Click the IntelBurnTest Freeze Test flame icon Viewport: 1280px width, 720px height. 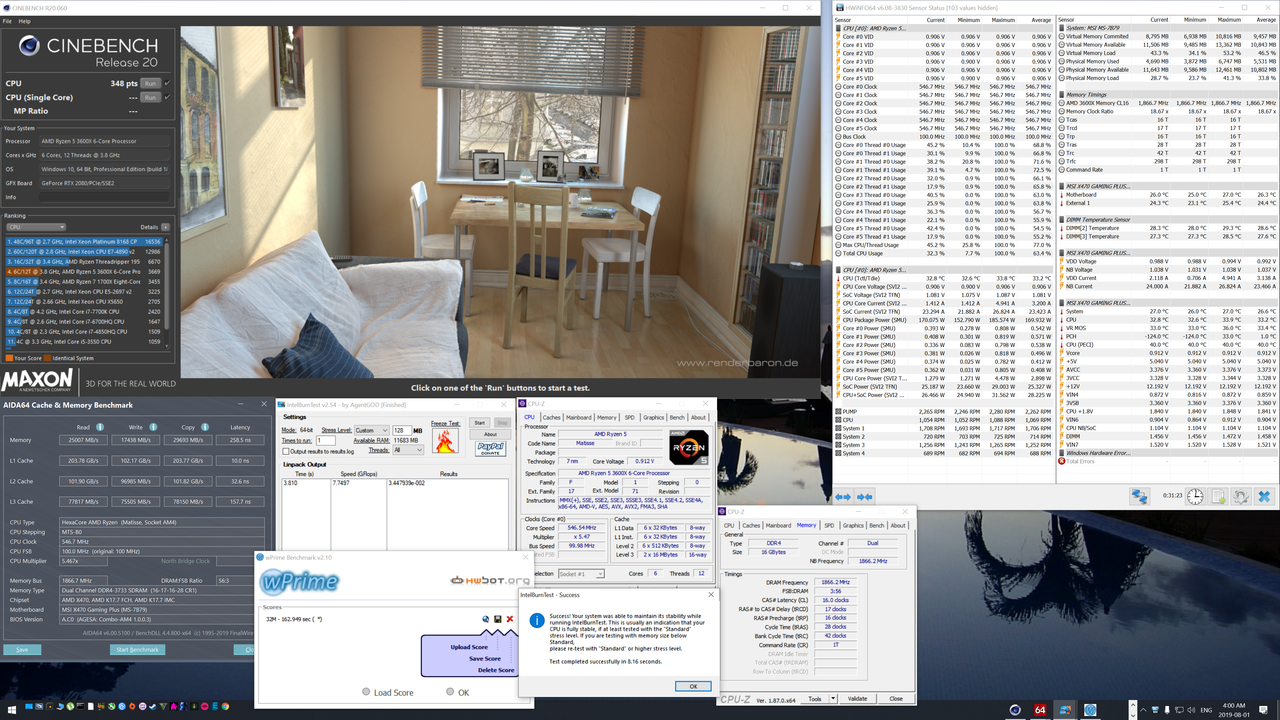coord(445,440)
